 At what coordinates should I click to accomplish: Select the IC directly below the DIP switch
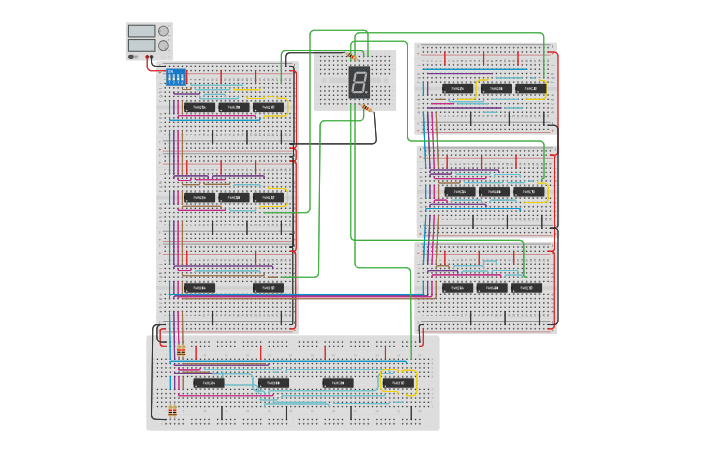coord(199,107)
